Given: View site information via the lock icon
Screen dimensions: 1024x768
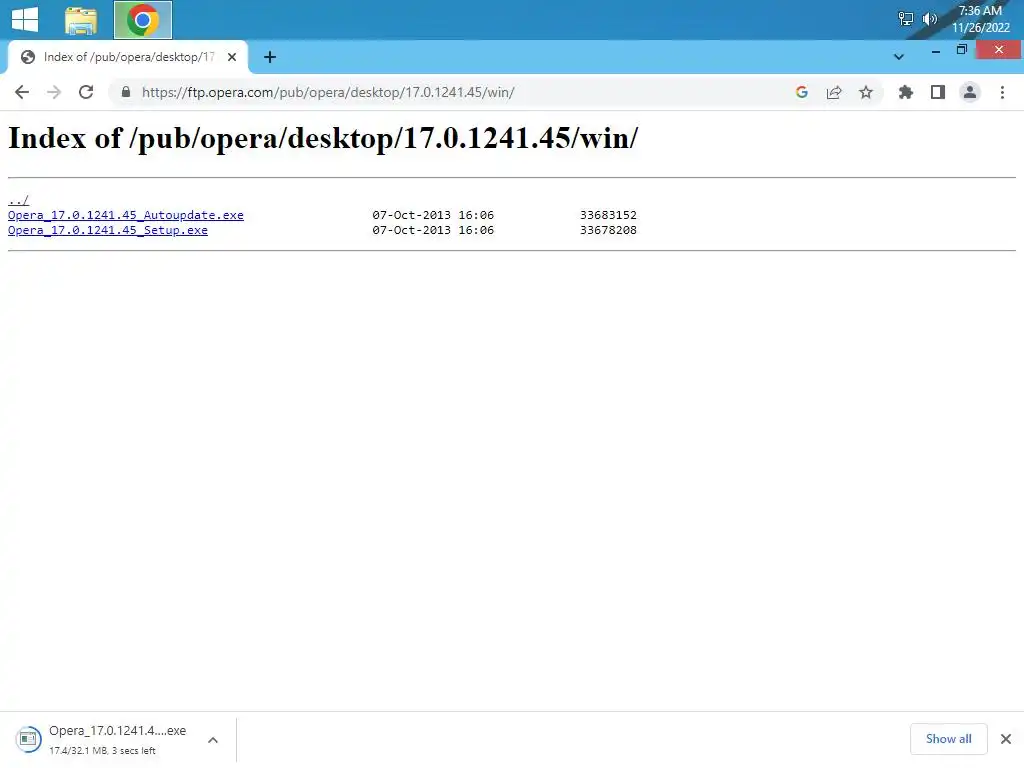Looking at the screenshot, I should (126, 92).
